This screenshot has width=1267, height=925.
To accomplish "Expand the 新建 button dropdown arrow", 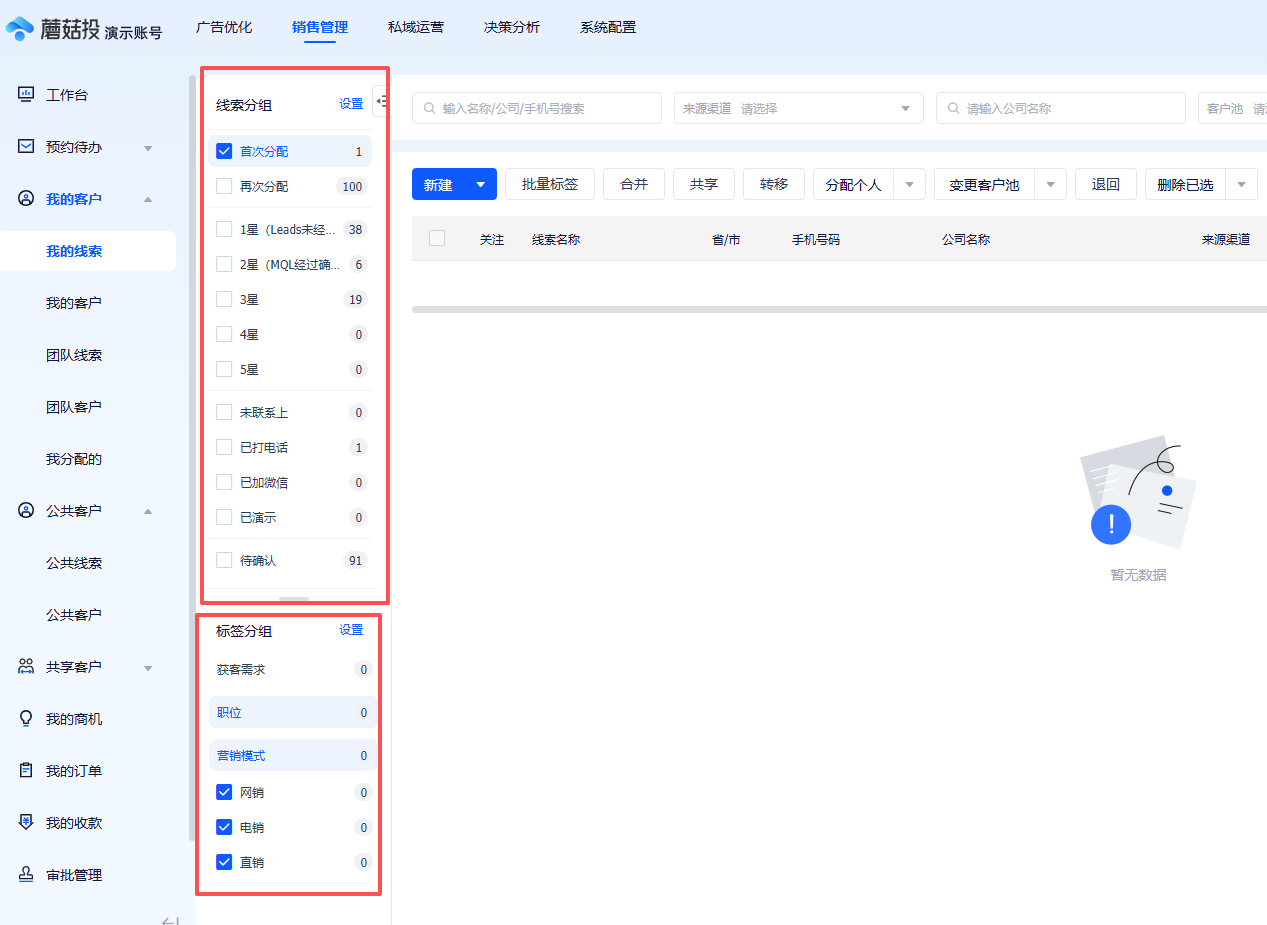I will [x=479, y=183].
